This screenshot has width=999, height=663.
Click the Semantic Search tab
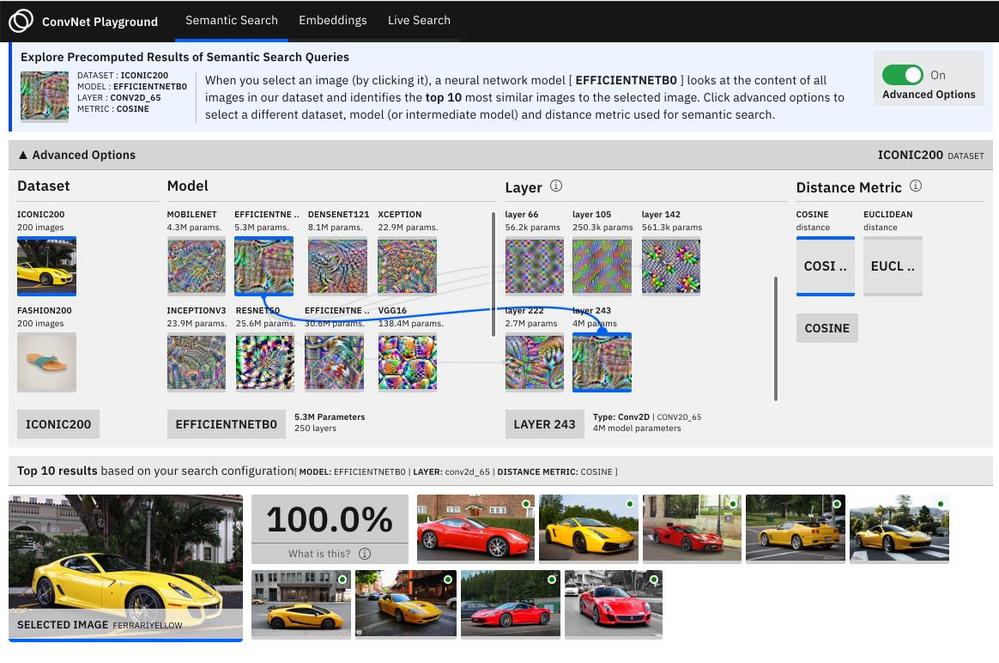click(x=231, y=20)
